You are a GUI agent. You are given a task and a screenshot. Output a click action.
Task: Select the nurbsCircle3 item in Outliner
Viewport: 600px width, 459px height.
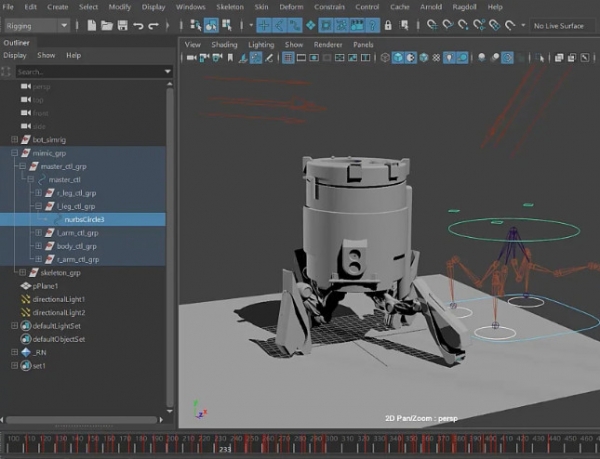[x=83, y=219]
